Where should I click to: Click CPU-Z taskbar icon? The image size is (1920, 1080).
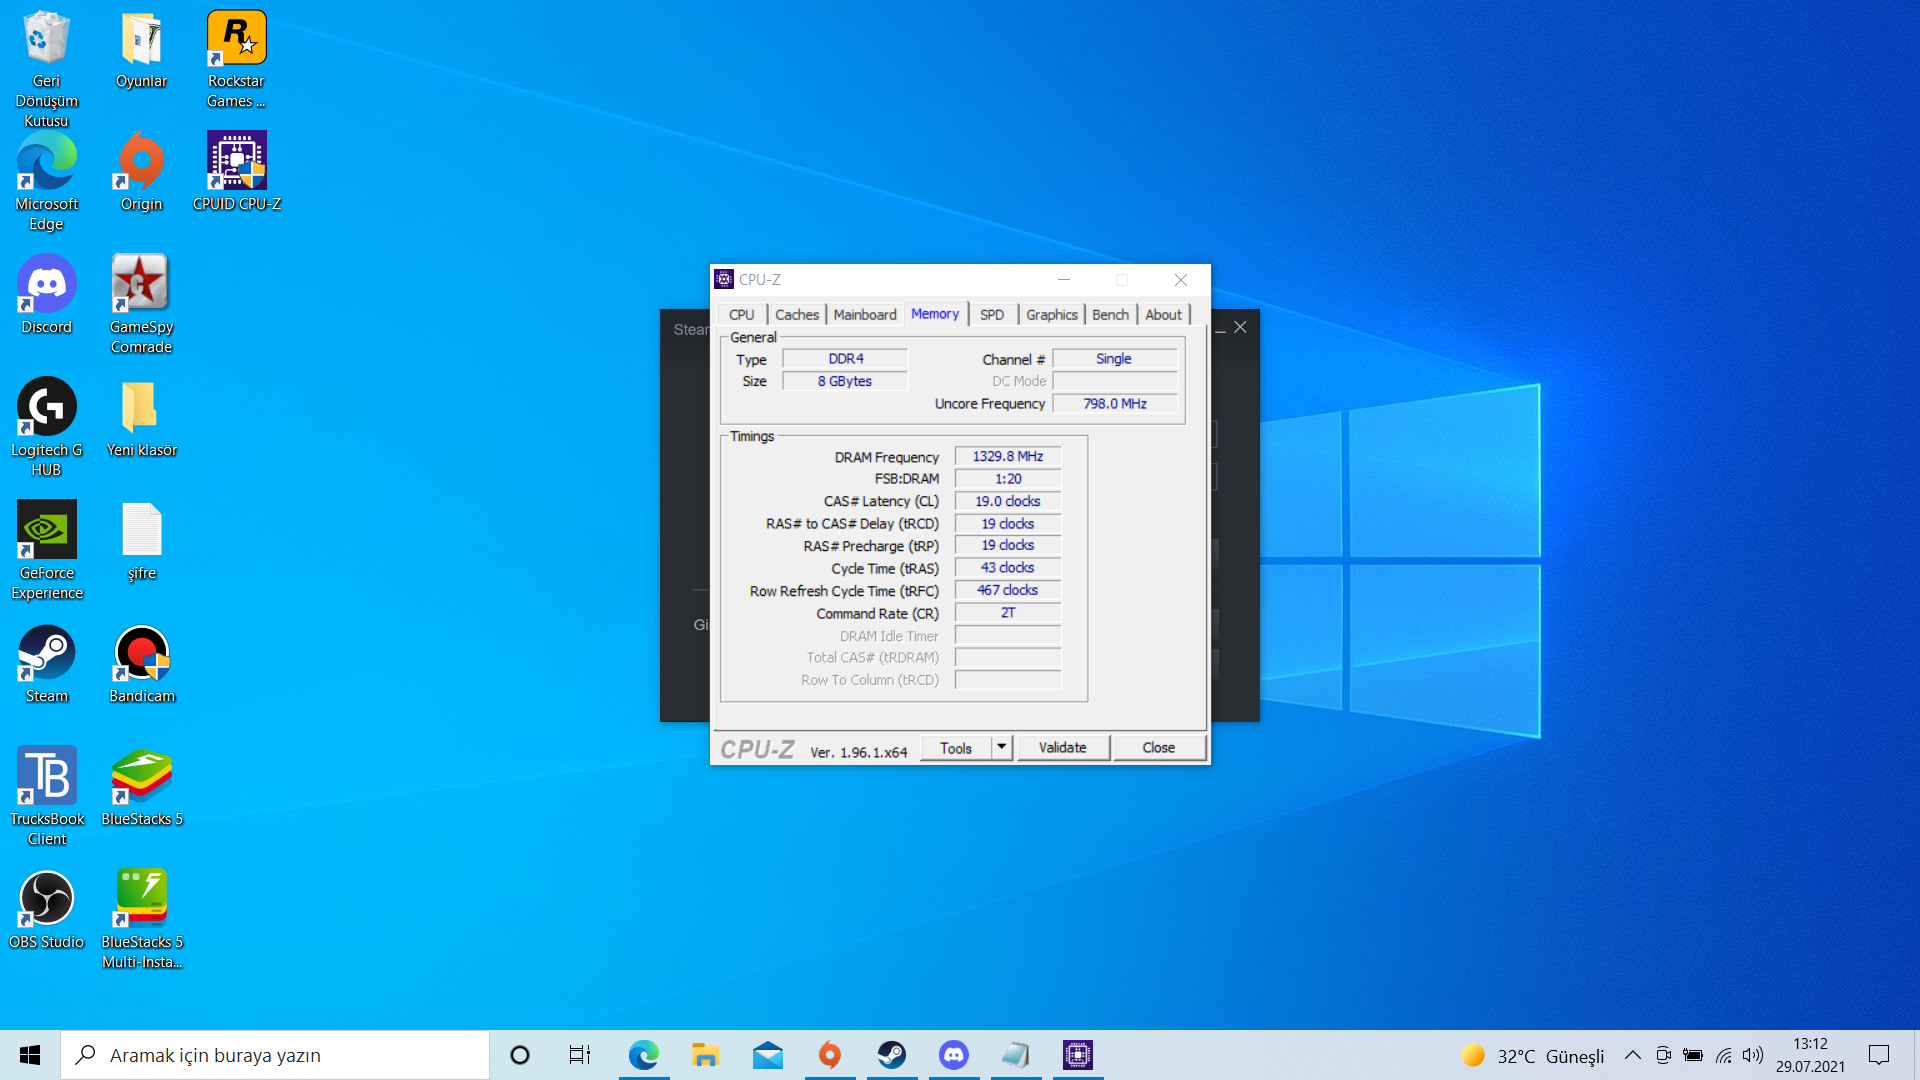click(1077, 1055)
